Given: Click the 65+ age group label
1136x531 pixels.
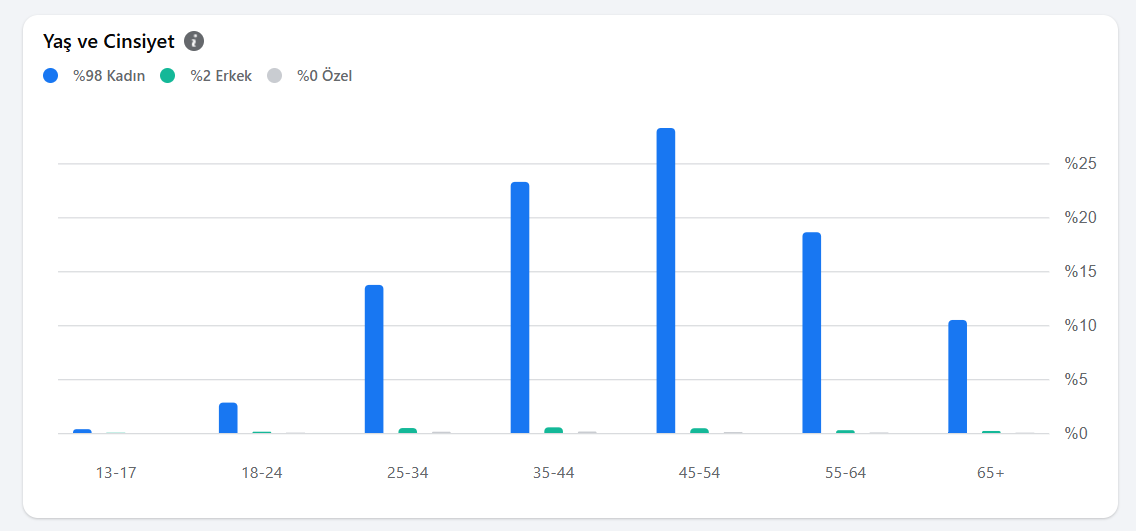Looking at the screenshot, I should 990,473.
